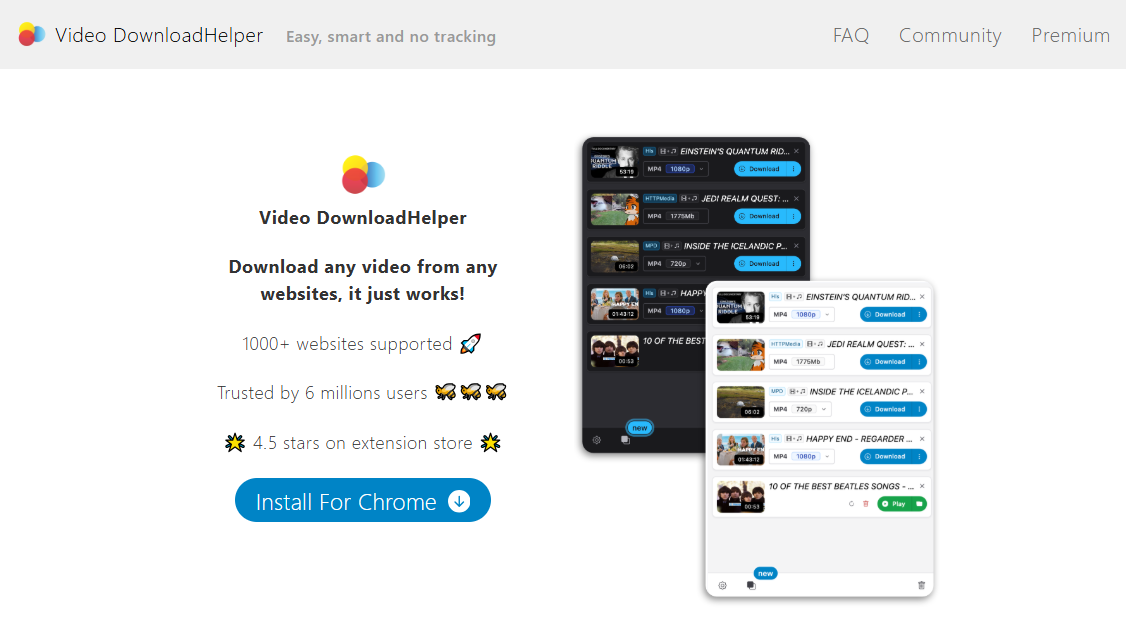Click the Video DownloadHelper logo in the header
Screen dimensions: 1126x624
(x=32, y=34)
